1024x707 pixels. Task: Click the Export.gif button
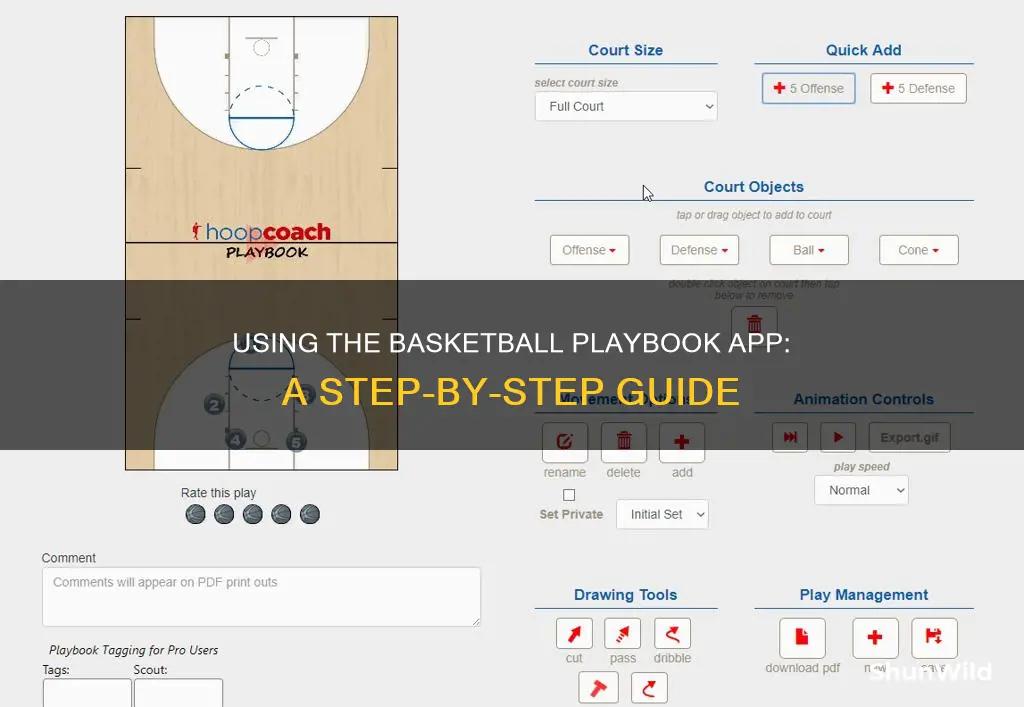(909, 437)
